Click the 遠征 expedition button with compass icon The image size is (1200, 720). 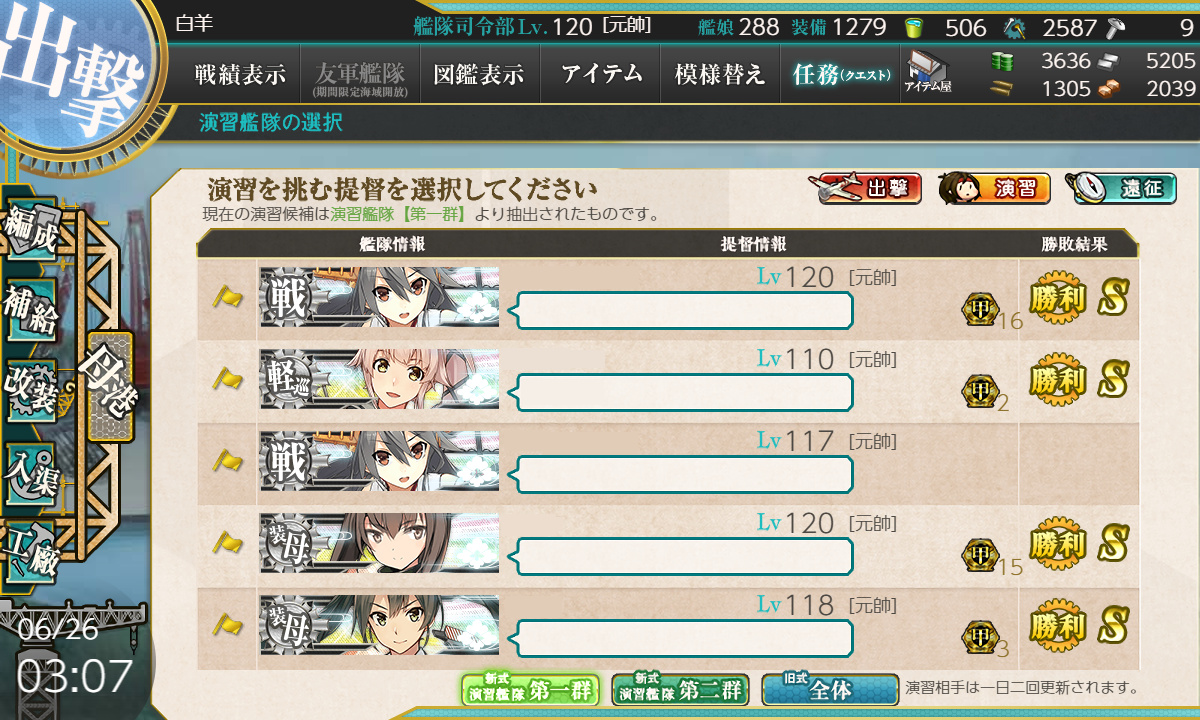click(1120, 187)
